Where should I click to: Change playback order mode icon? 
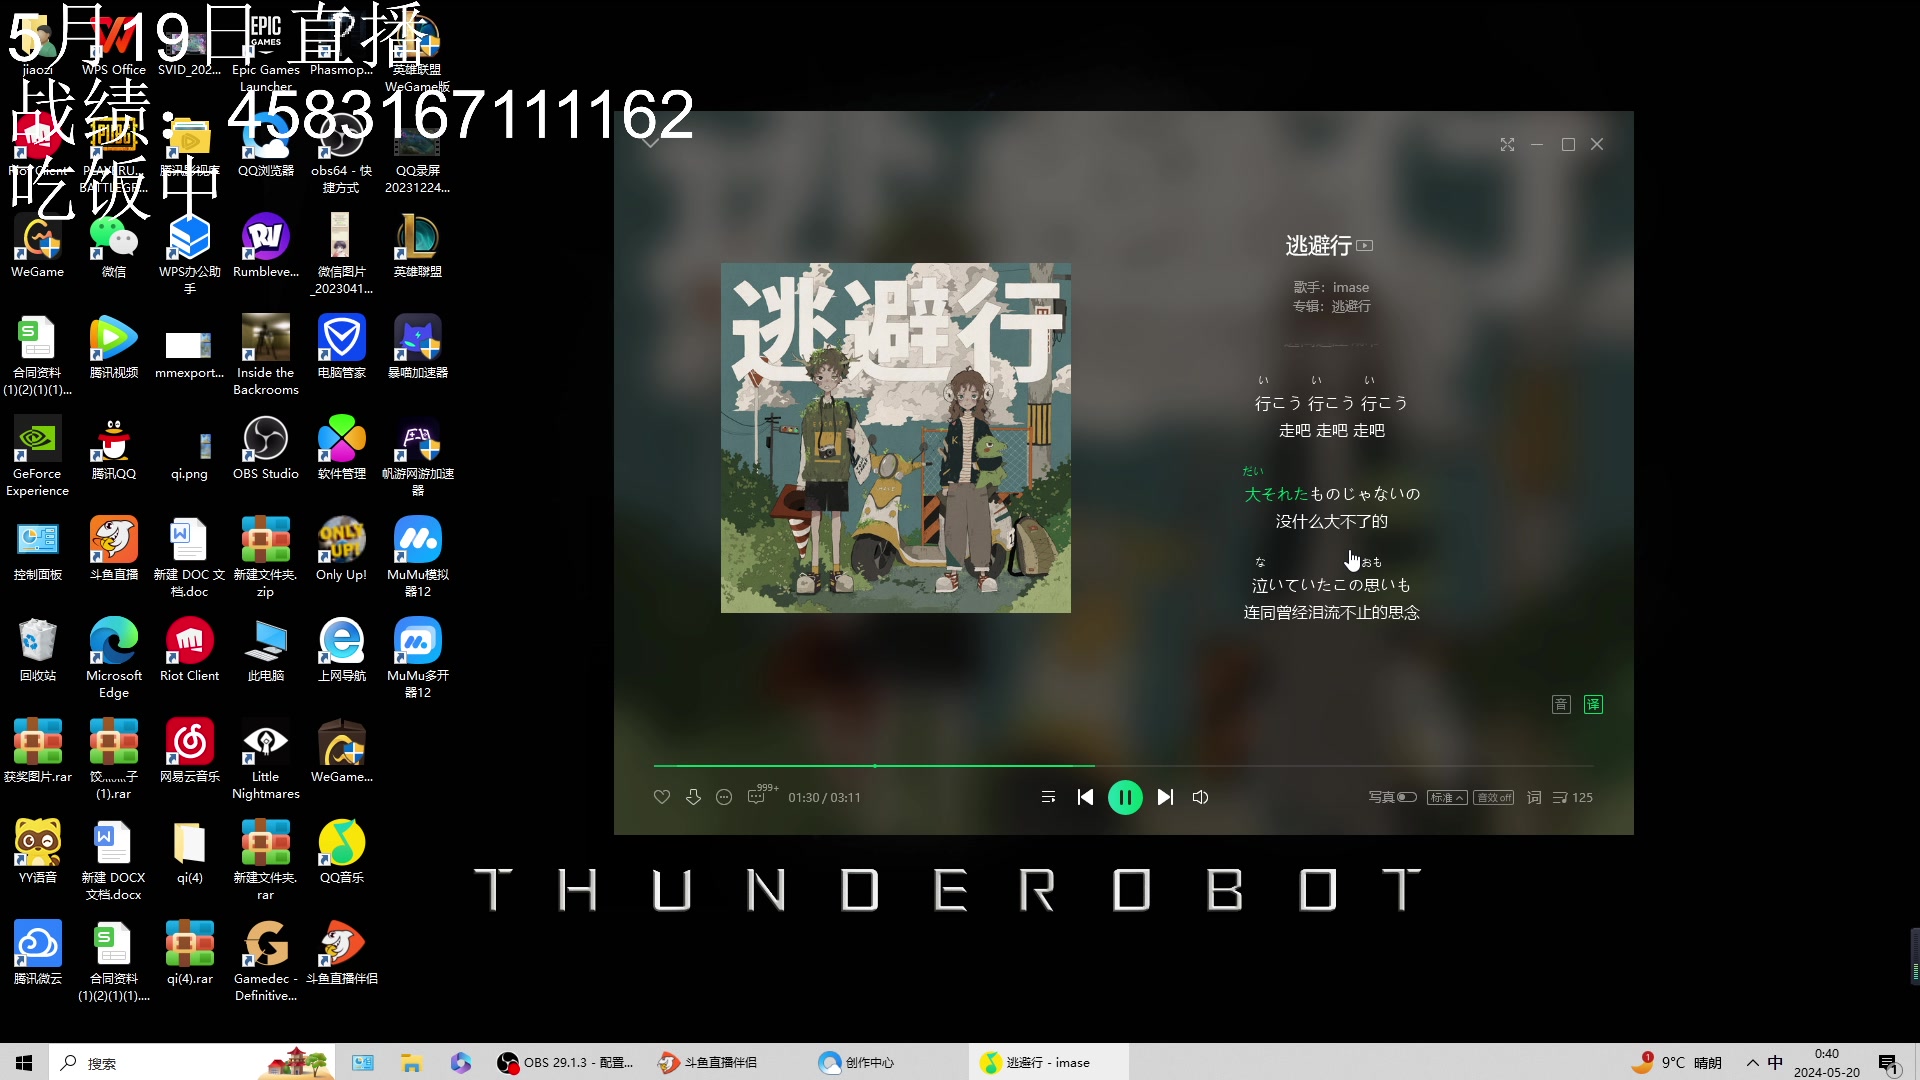(x=1048, y=797)
